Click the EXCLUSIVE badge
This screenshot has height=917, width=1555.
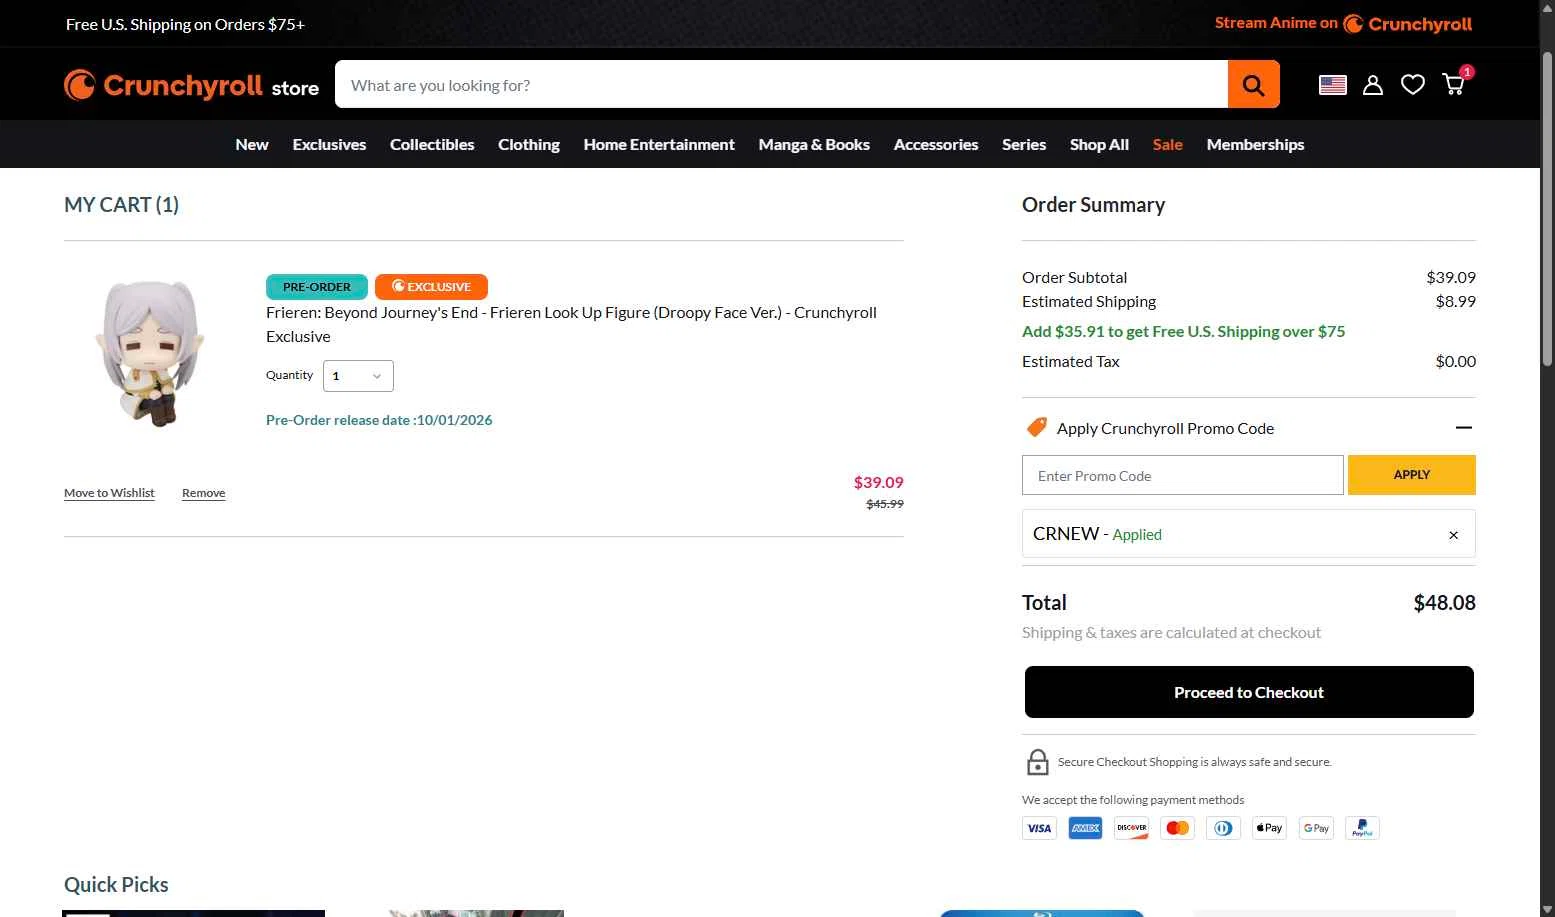click(431, 287)
